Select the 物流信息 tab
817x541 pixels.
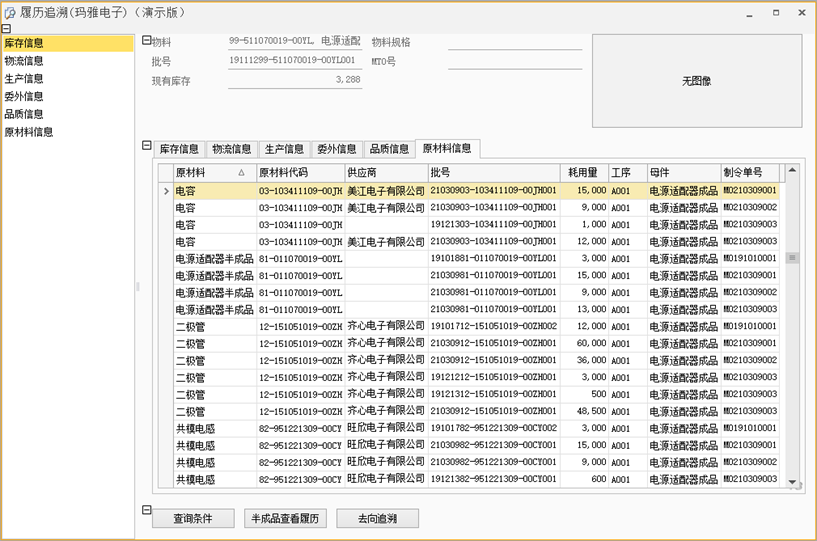231,149
